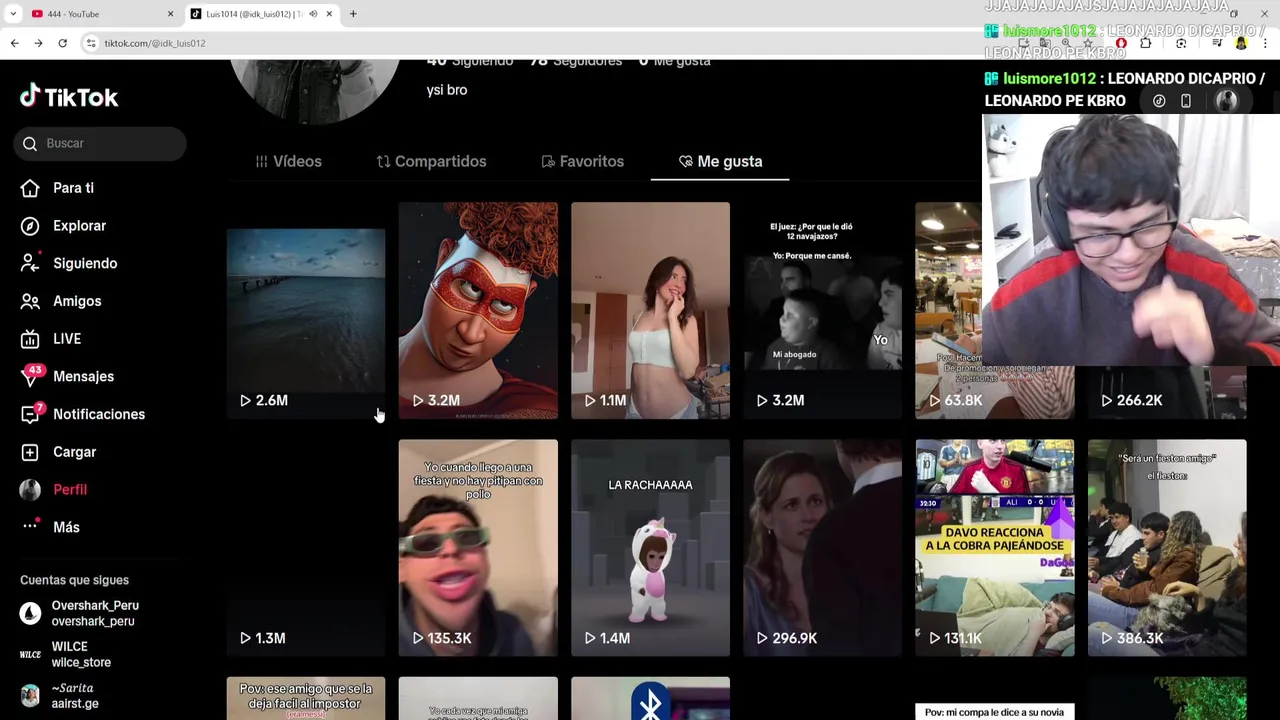This screenshot has height=720, width=1280.
Task: Click the profile picture avatar
Action: [x=314, y=90]
